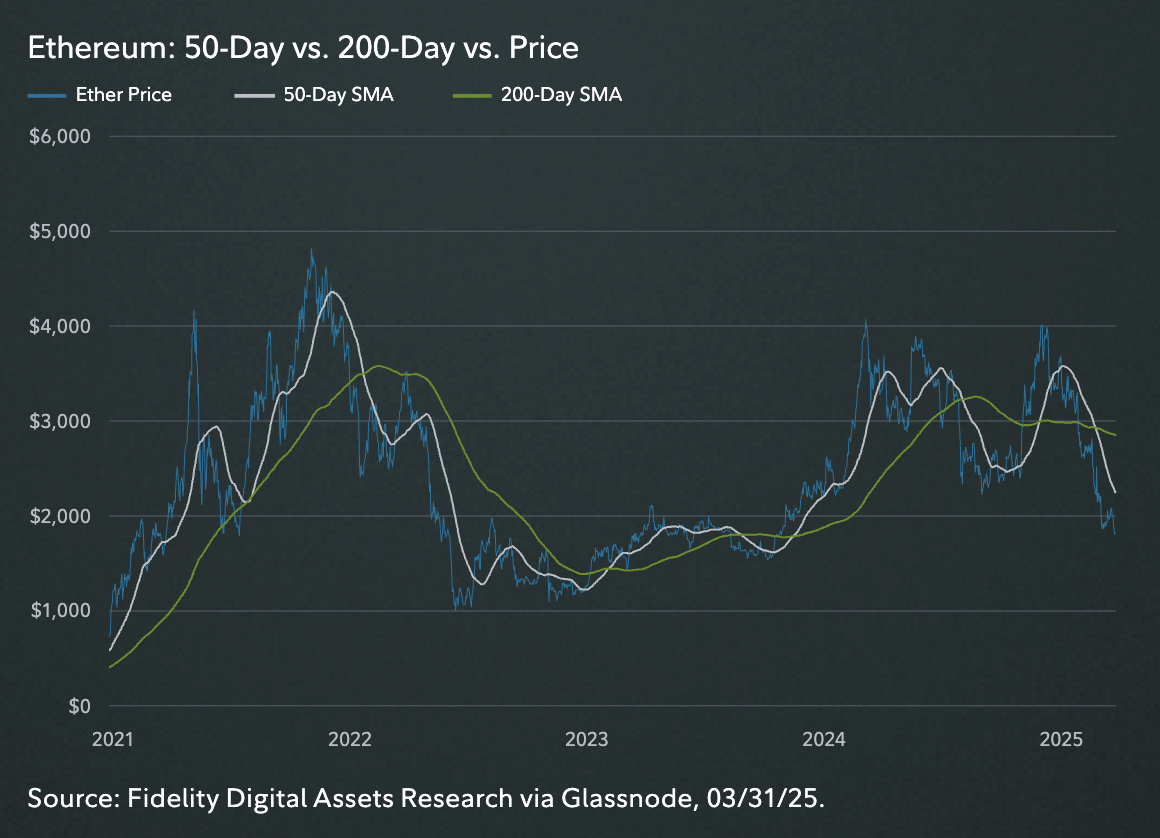Click the 2022 x-axis year label
Viewport: 1160px width, 838px height.
pyautogui.click(x=350, y=740)
